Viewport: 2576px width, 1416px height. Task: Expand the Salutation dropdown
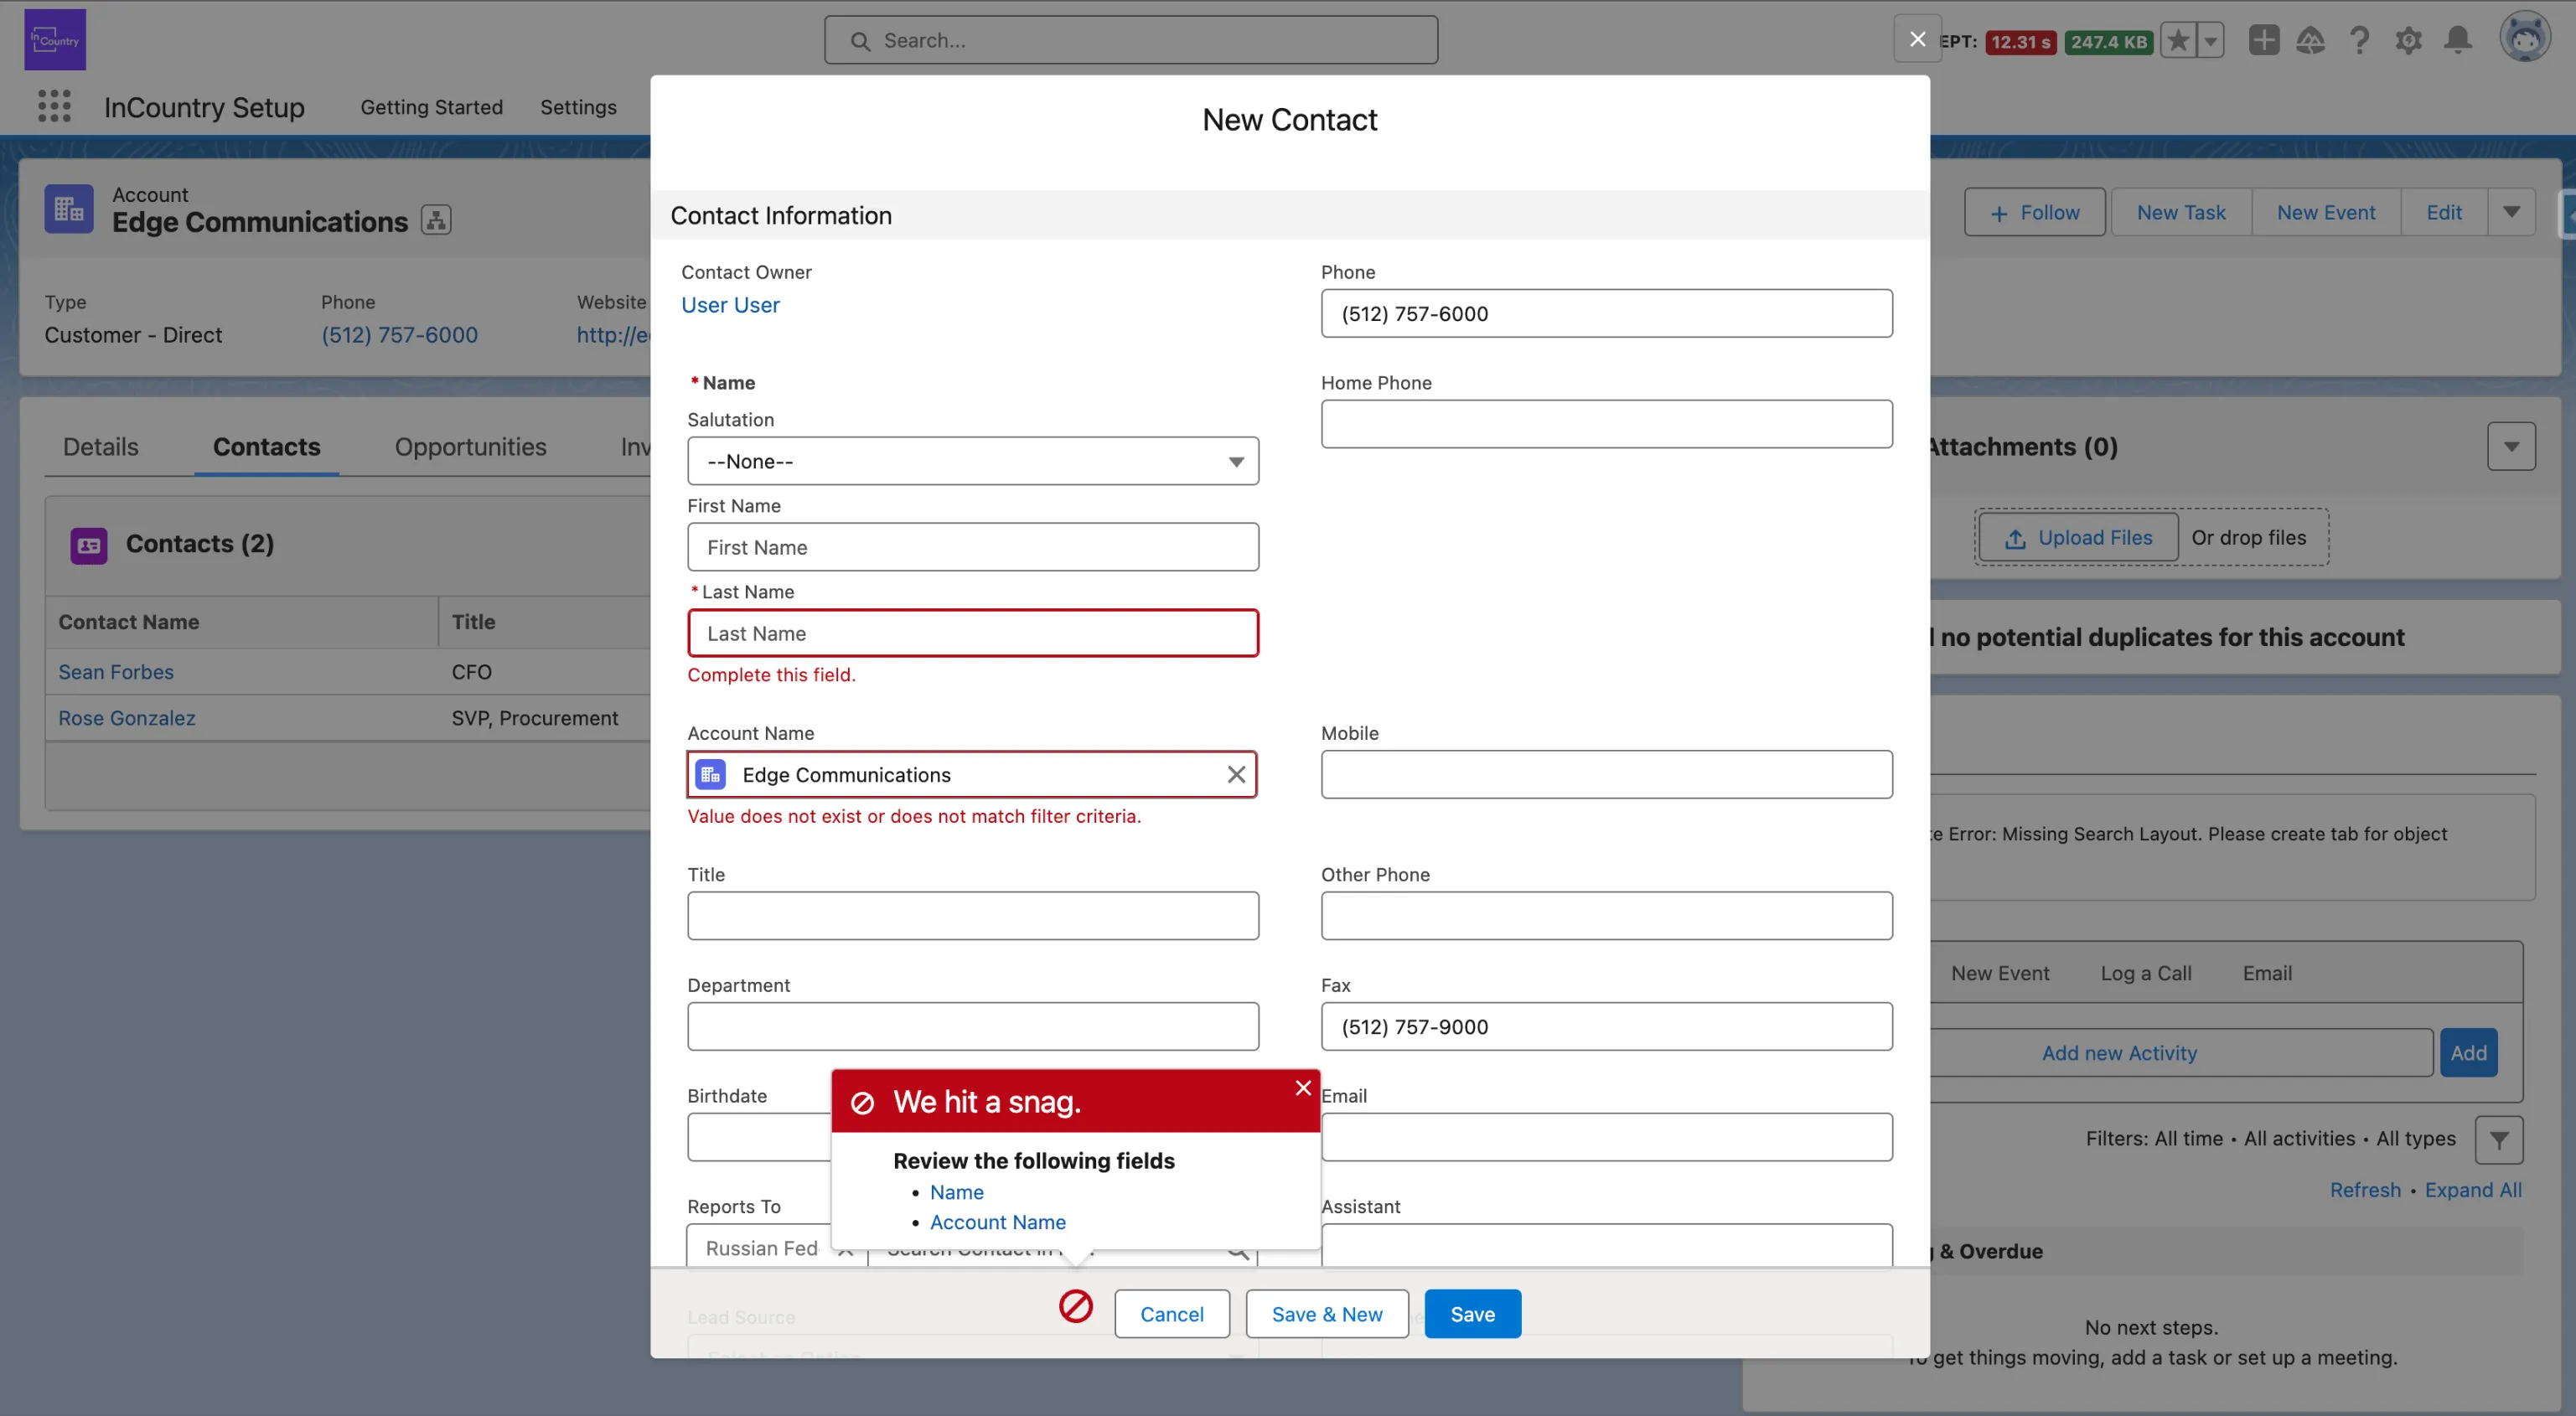[972, 461]
